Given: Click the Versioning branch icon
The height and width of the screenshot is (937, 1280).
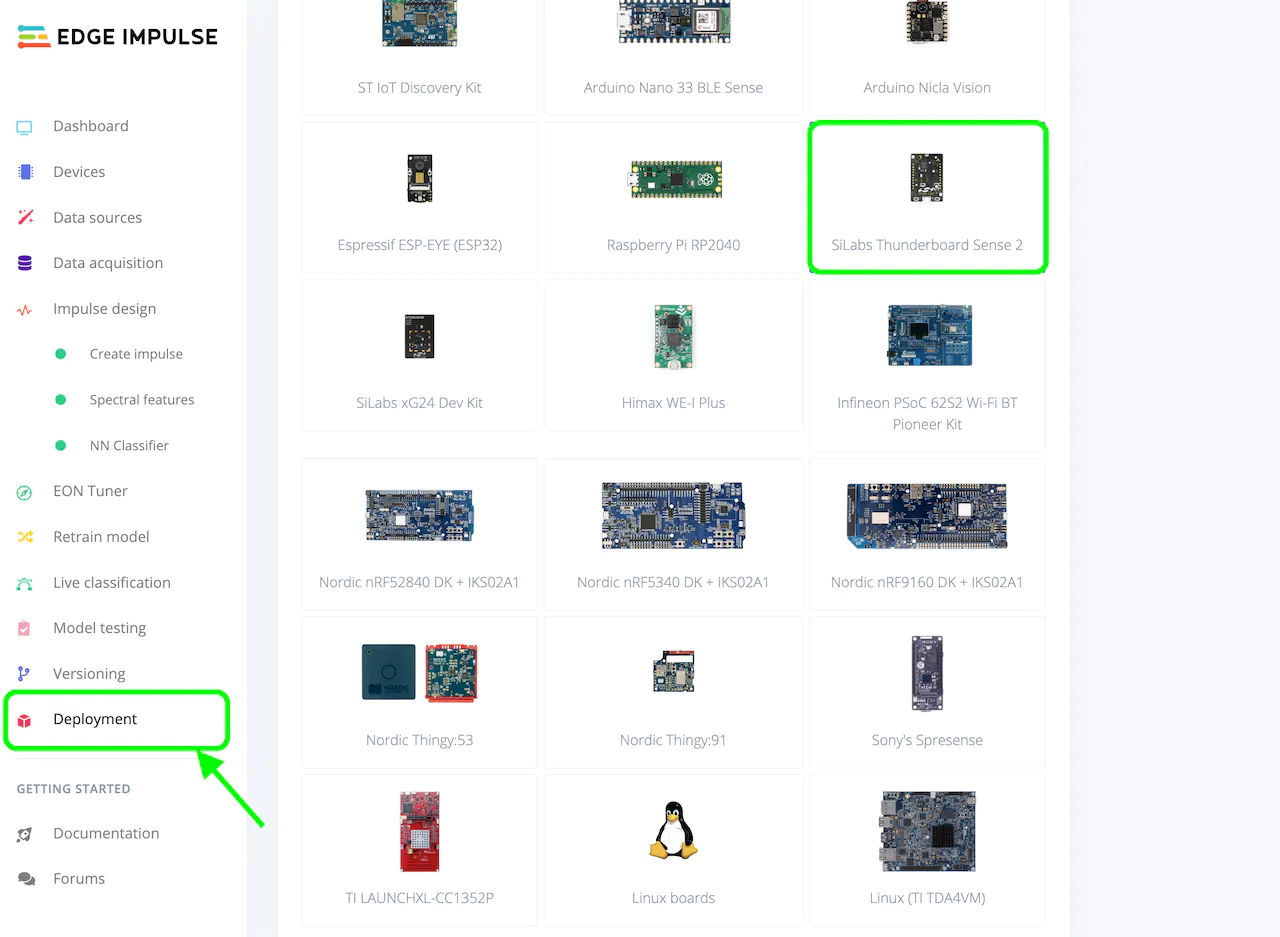Looking at the screenshot, I should coord(25,674).
